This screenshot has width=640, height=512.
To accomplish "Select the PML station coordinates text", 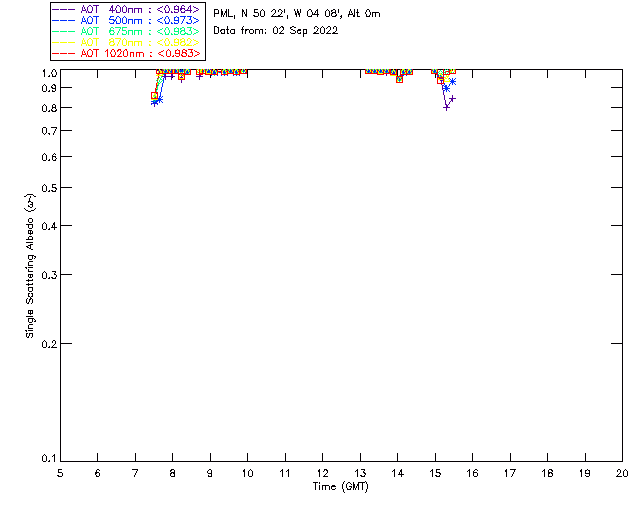I will click(297, 13).
